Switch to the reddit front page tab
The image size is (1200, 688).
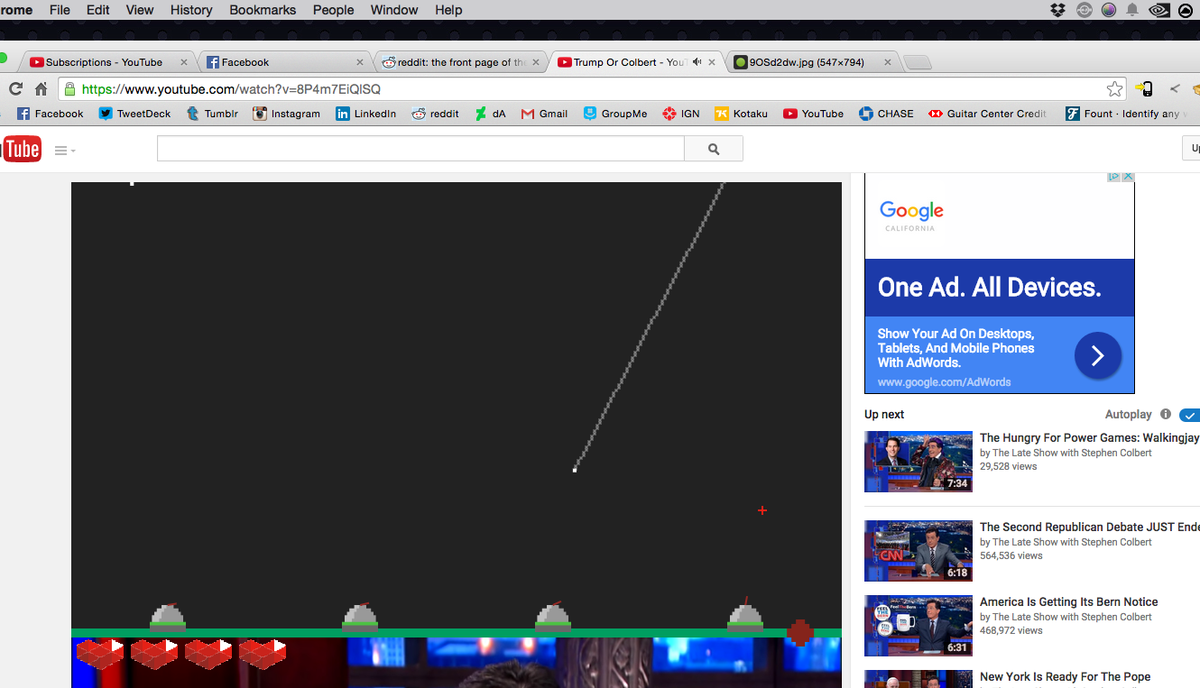(x=461, y=62)
